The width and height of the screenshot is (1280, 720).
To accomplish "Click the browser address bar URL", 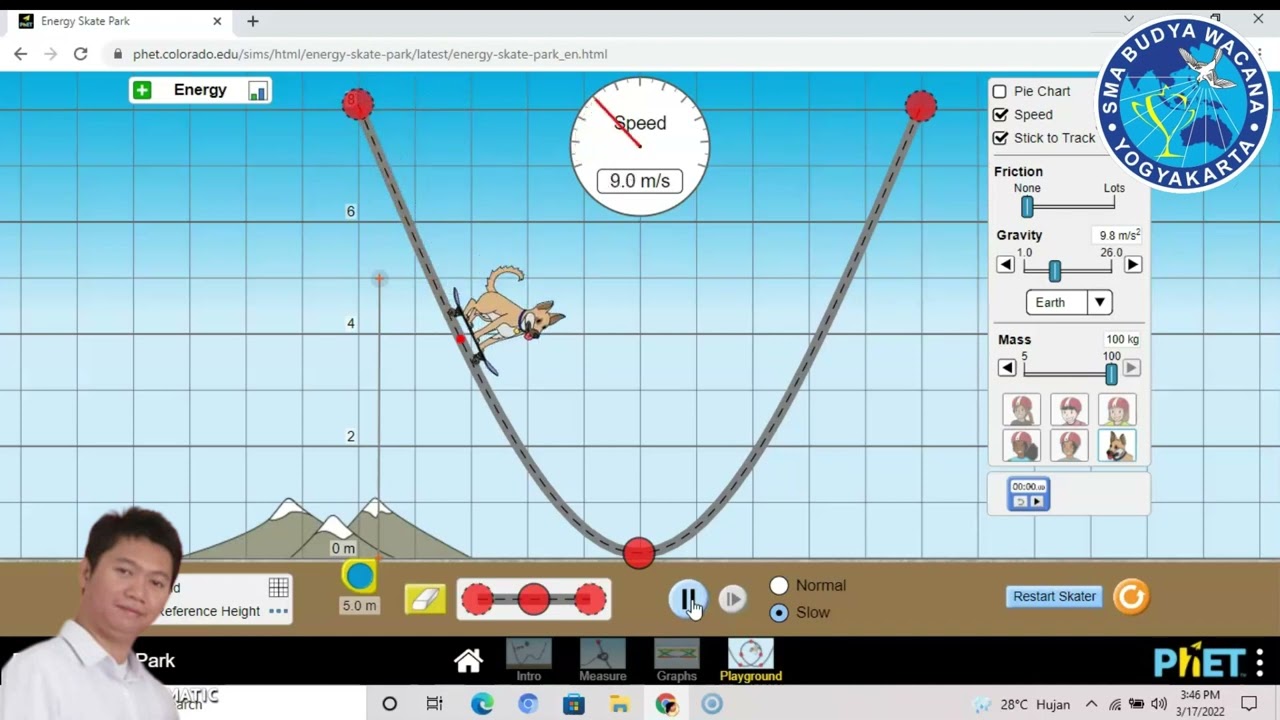I will point(370,54).
